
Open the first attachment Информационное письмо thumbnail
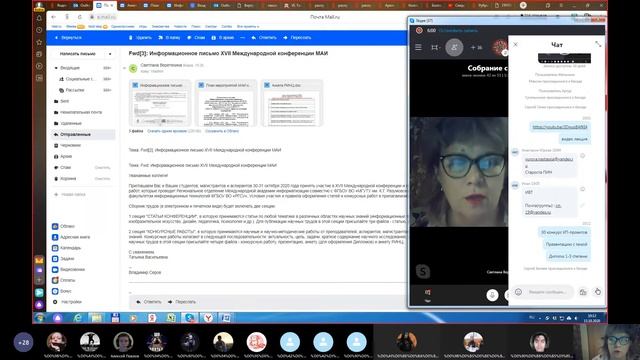tap(160, 103)
